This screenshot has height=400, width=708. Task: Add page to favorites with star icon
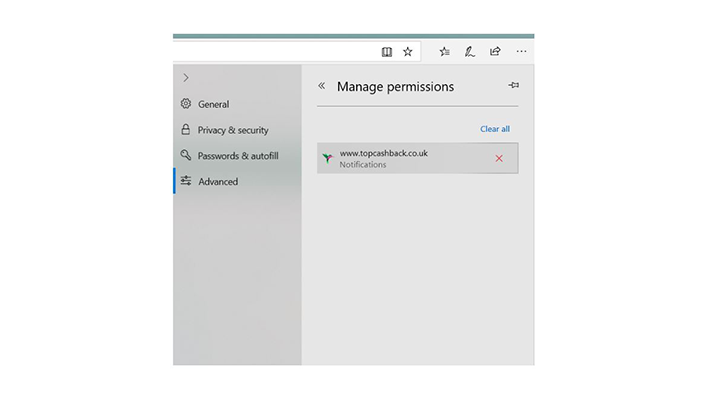click(408, 52)
